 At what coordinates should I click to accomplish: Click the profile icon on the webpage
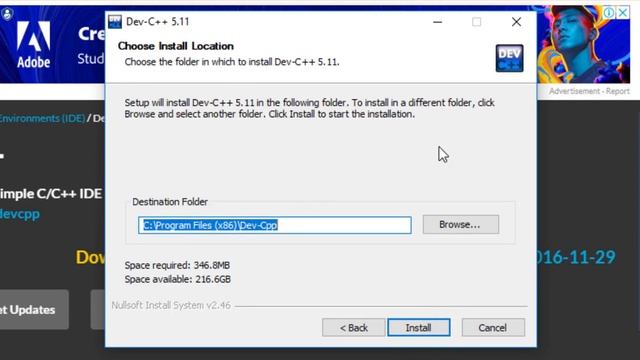(7, 14)
